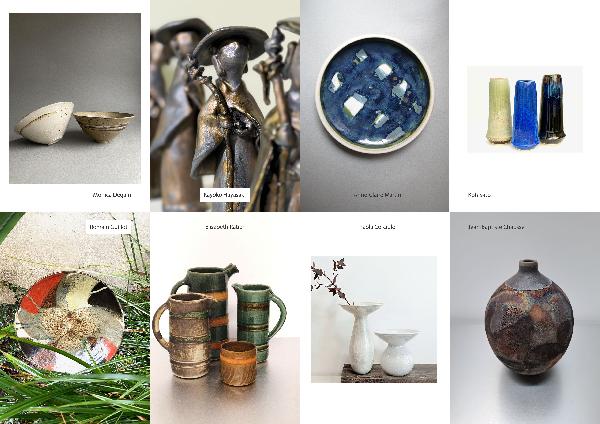View the dark round raku vase image

click(525, 318)
